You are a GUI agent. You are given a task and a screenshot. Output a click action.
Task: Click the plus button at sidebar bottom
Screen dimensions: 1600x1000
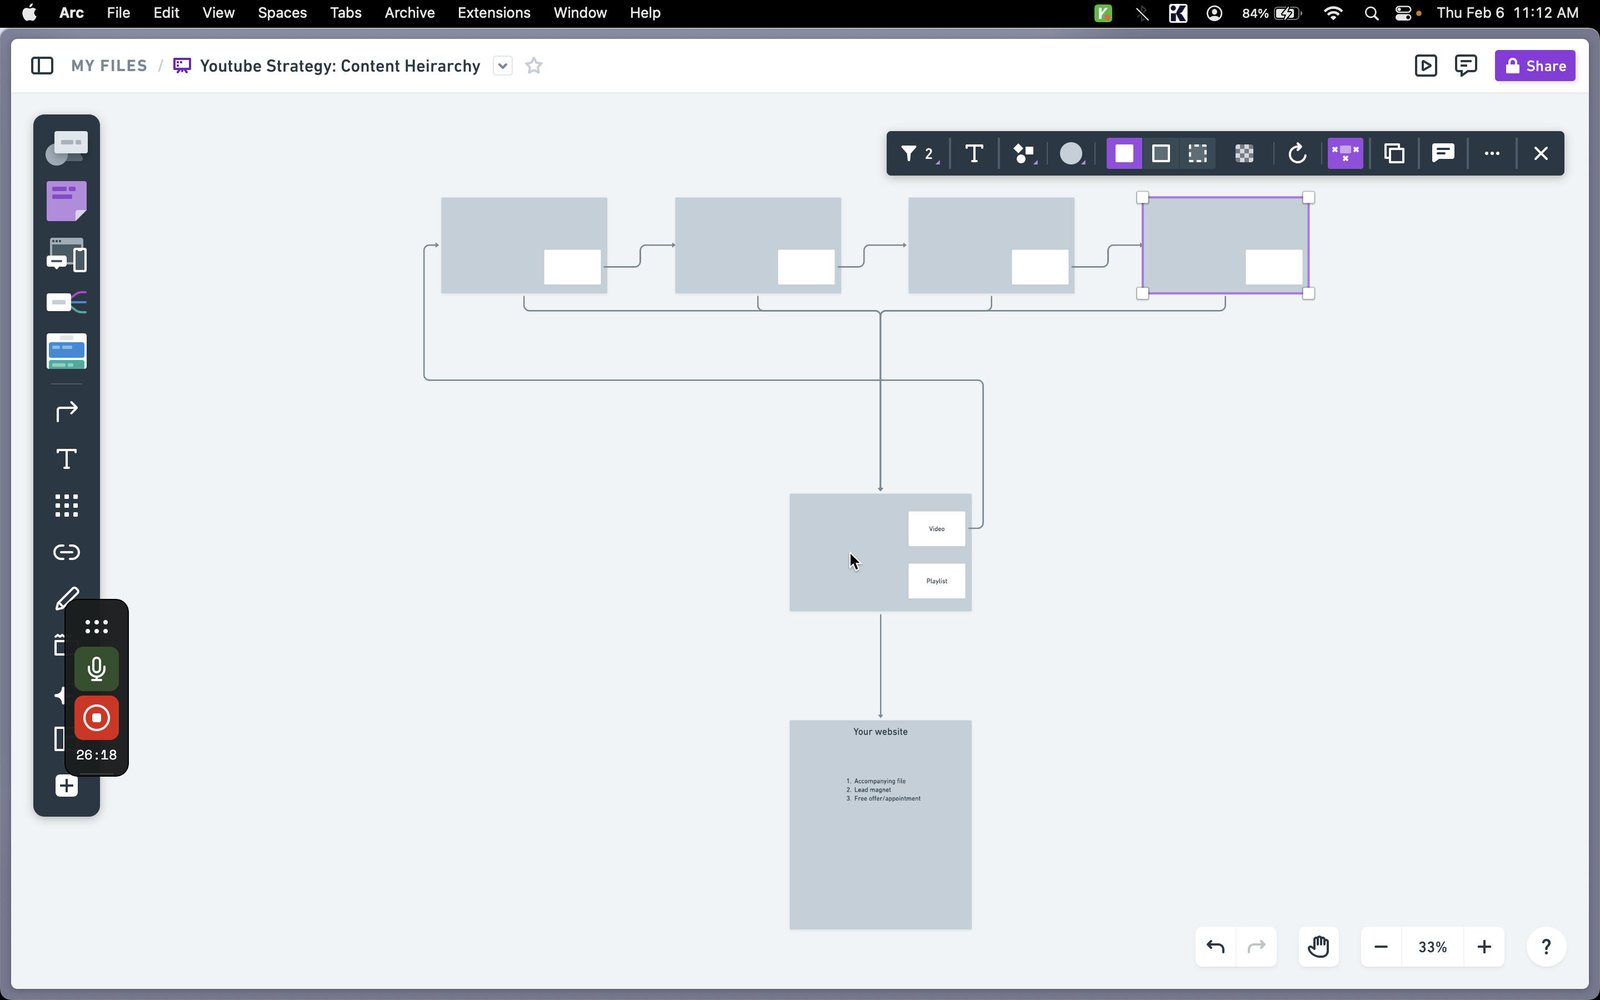point(66,786)
